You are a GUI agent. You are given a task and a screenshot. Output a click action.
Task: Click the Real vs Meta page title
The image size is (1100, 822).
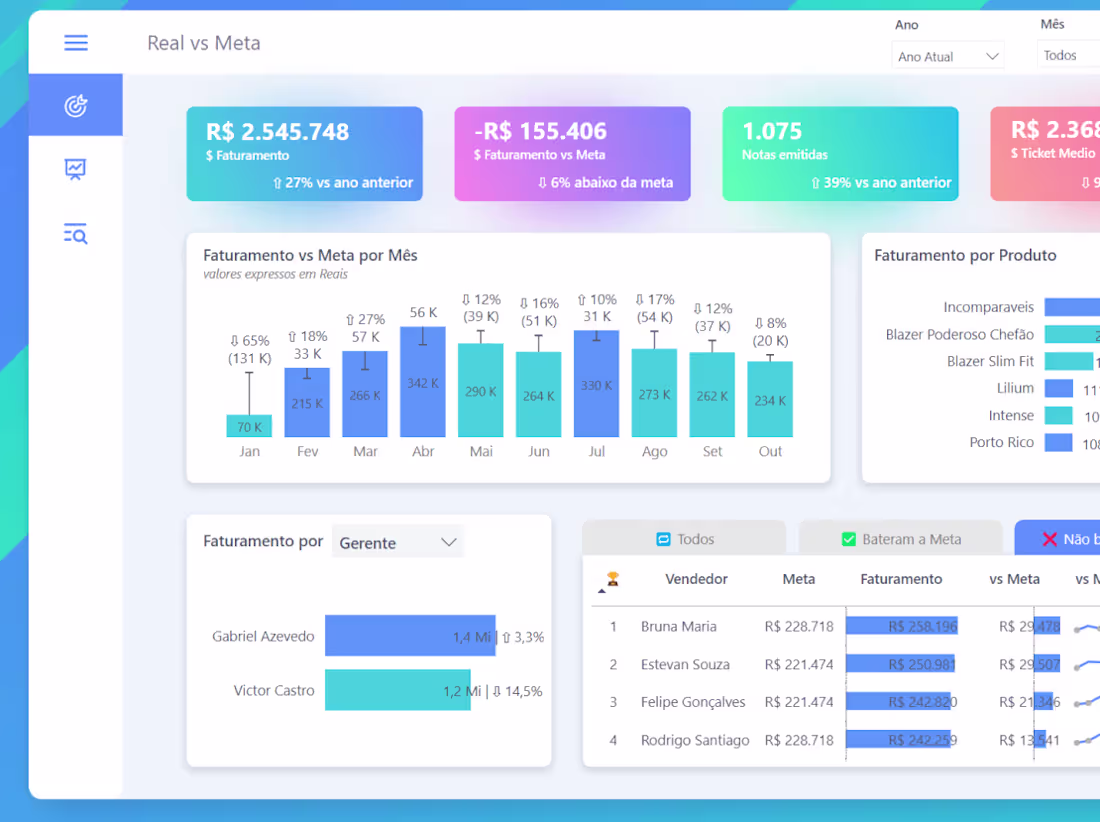point(203,43)
